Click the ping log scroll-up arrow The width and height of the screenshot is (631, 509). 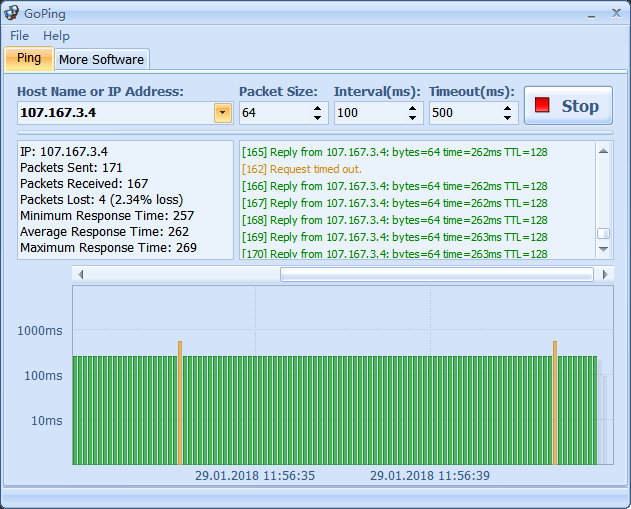[603, 151]
